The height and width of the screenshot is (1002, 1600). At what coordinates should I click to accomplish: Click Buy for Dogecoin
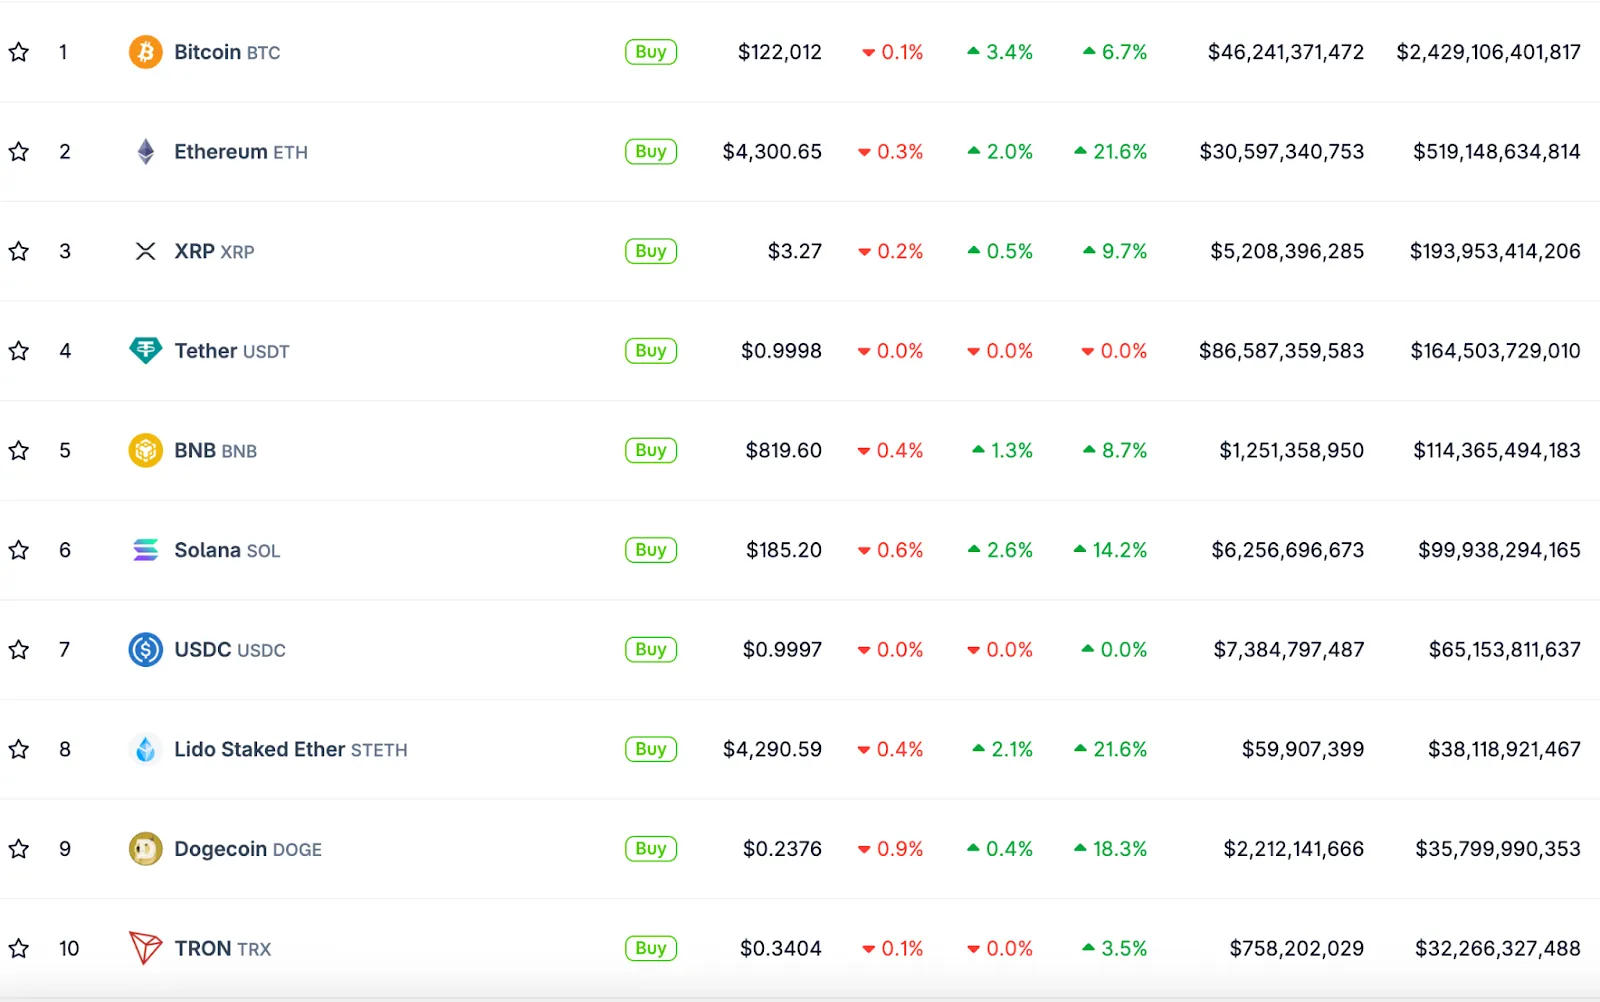point(651,848)
